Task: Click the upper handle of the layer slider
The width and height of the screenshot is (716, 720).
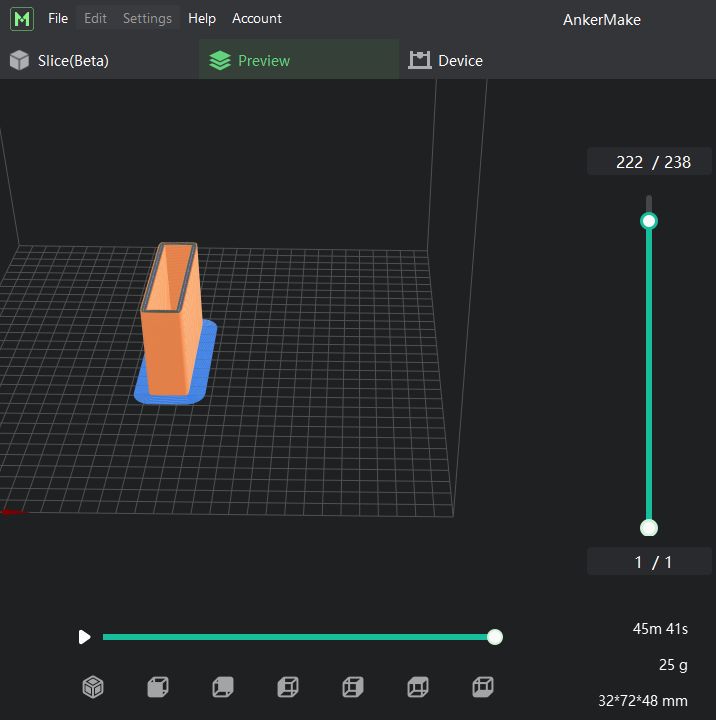Action: pos(649,221)
